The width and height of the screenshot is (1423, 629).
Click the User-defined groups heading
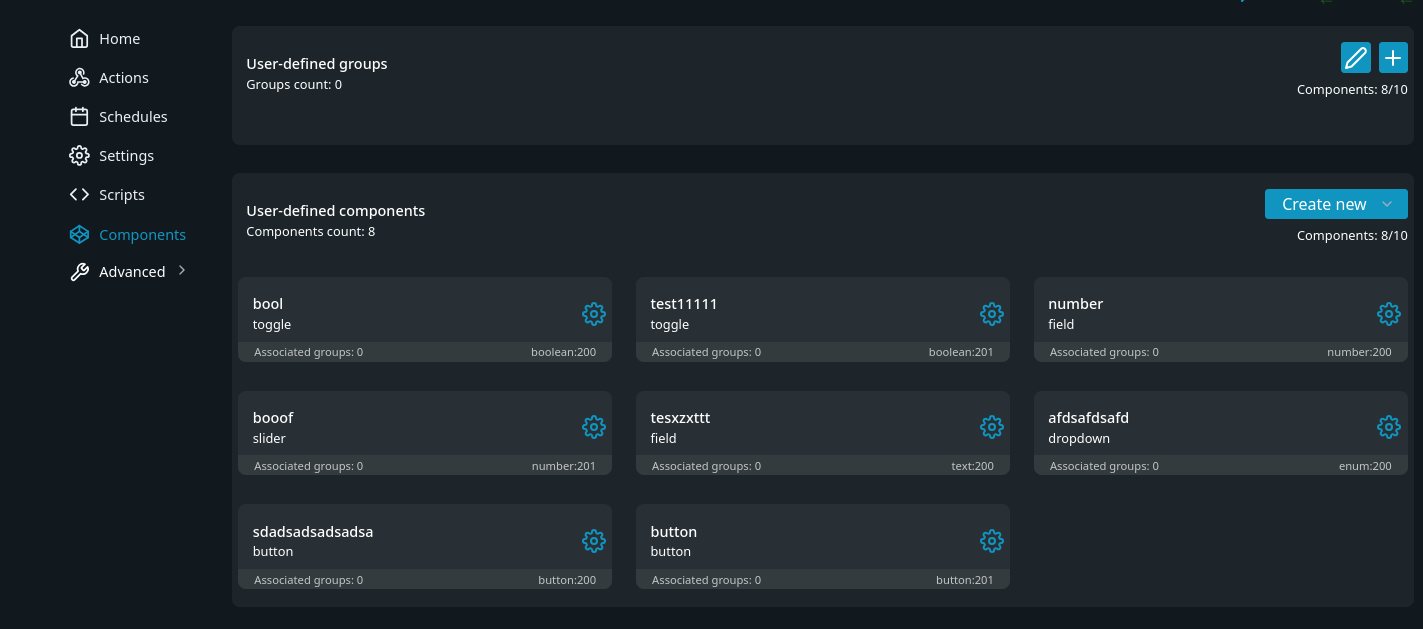pyautogui.click(x=317, y=64)
